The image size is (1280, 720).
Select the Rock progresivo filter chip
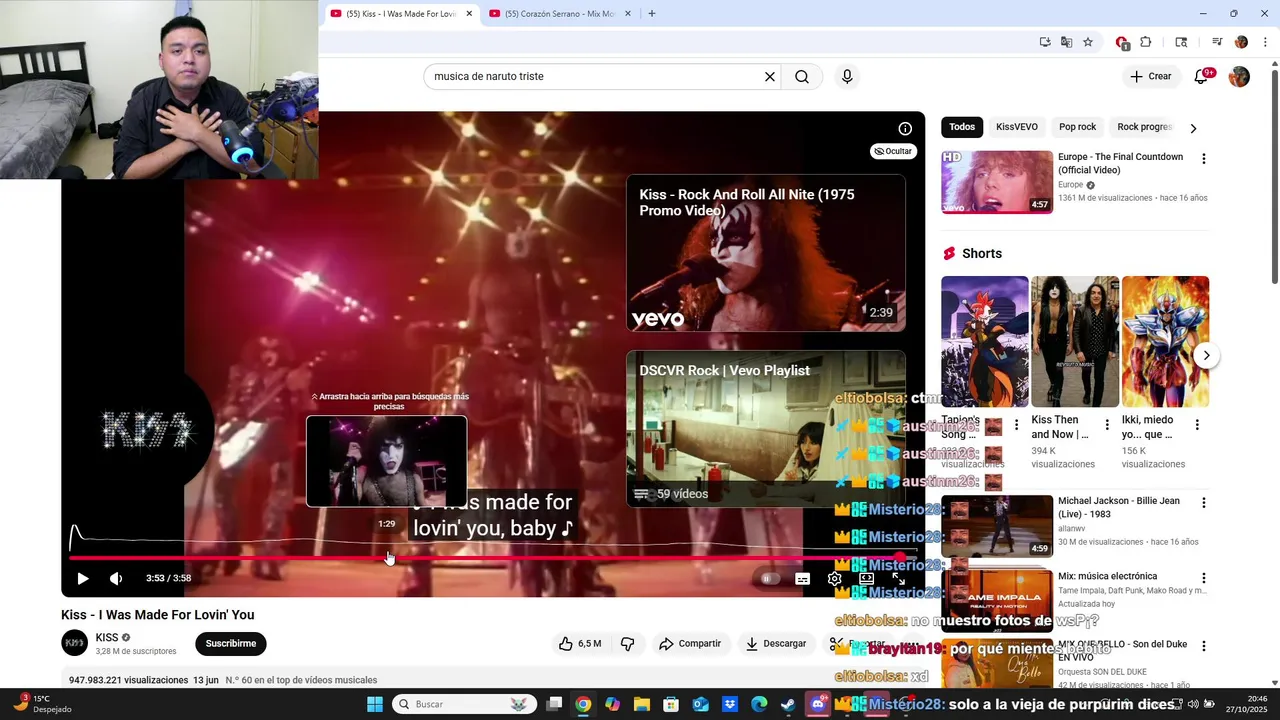1144,127
